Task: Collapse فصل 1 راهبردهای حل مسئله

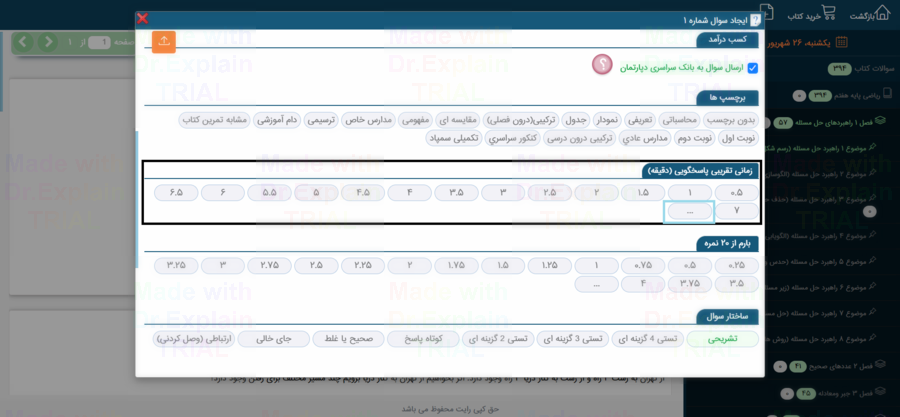Action: coord(833,122)
